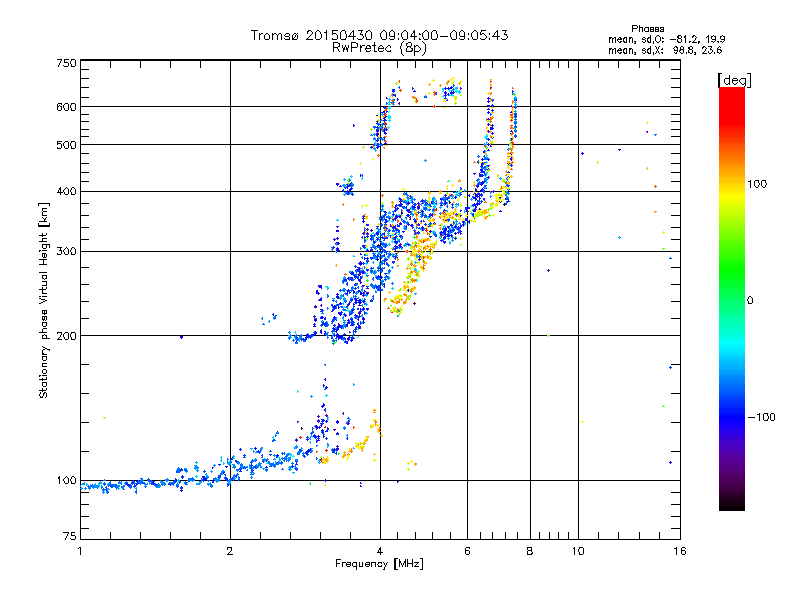Click the 'Stationary phase Virtual Height [km]' axis label
The width and height of the screenshot is (800, 600).
(44, 300)
